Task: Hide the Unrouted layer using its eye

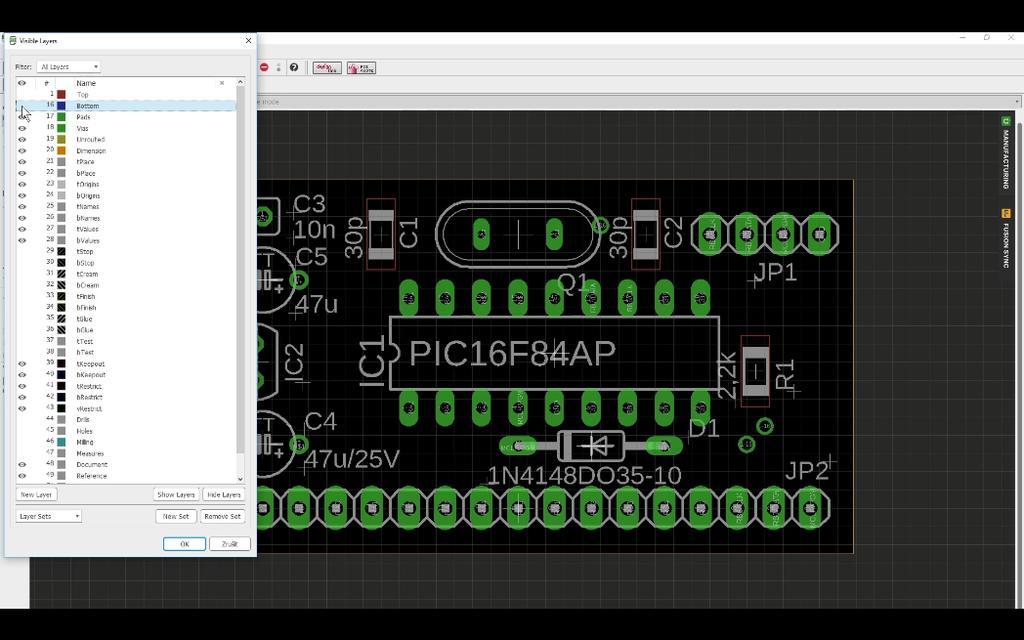Action: pyautogui.click(x=22, y=140)
